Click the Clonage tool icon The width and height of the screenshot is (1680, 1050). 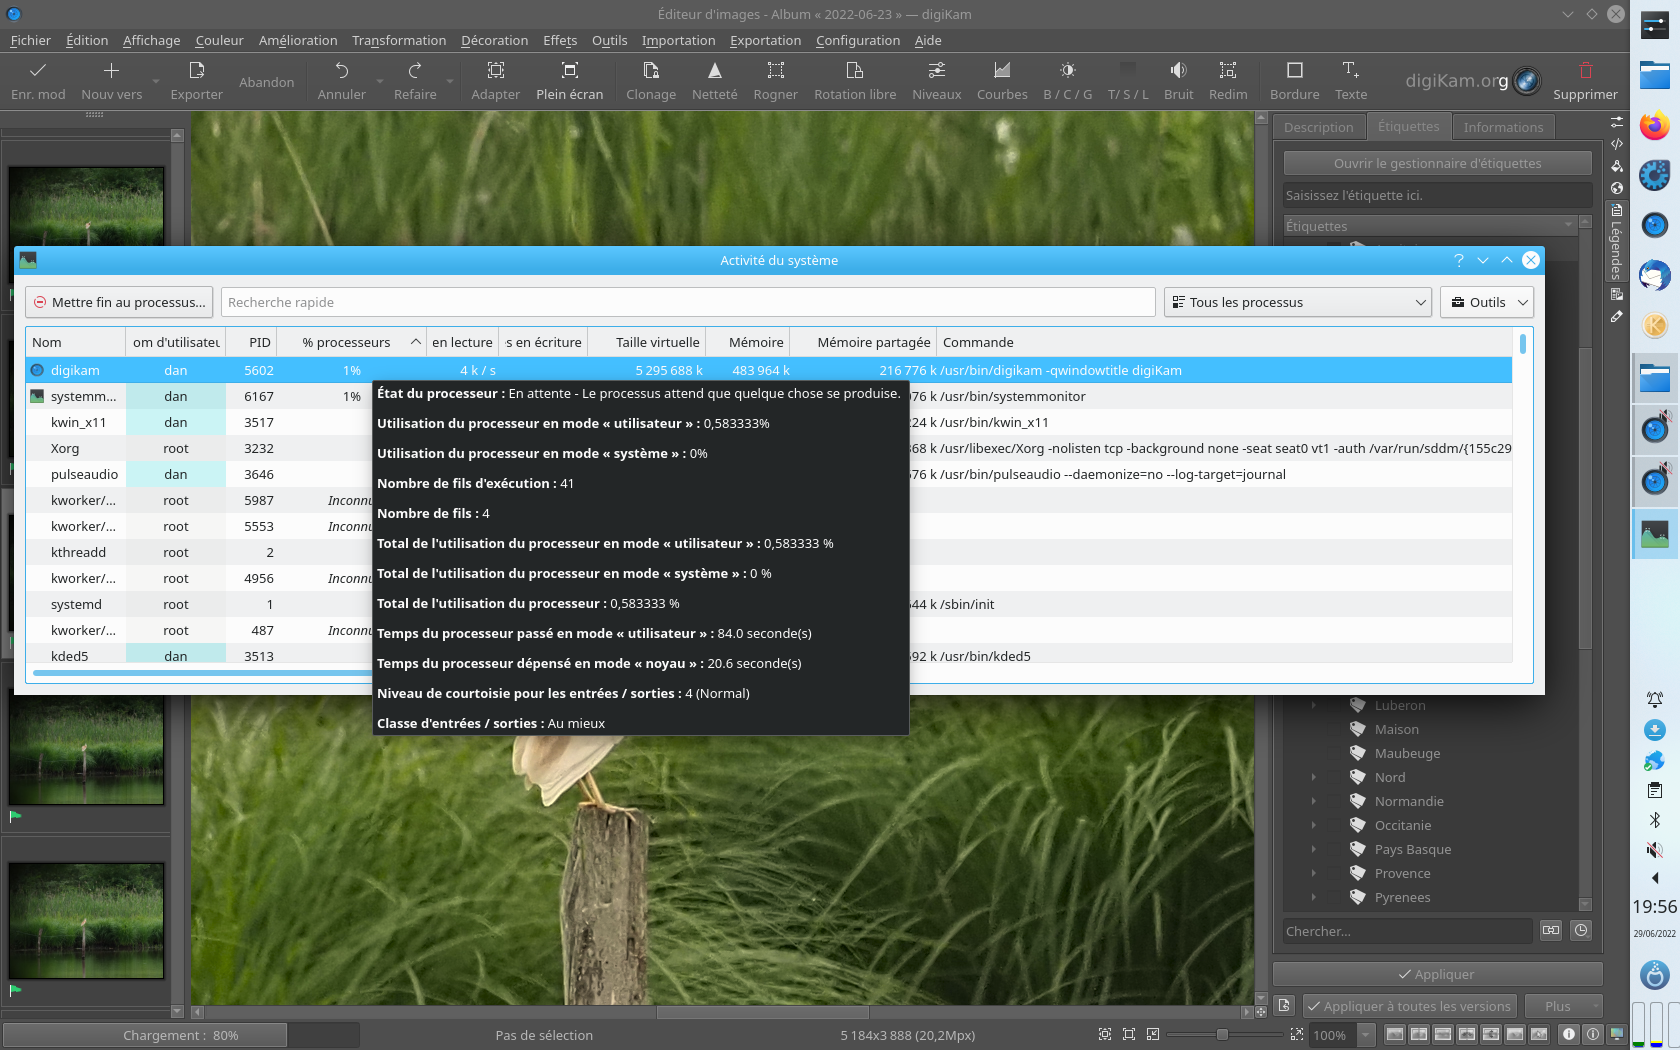(651, 71)
